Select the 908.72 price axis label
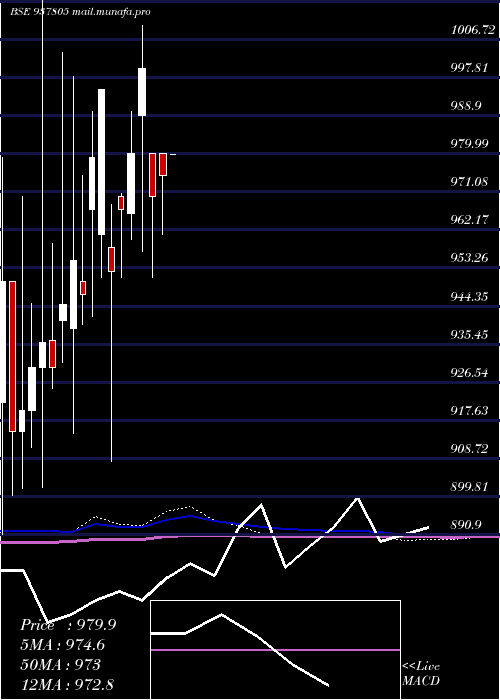The width and height of the screenshot is (500, 700). [469, 448]
